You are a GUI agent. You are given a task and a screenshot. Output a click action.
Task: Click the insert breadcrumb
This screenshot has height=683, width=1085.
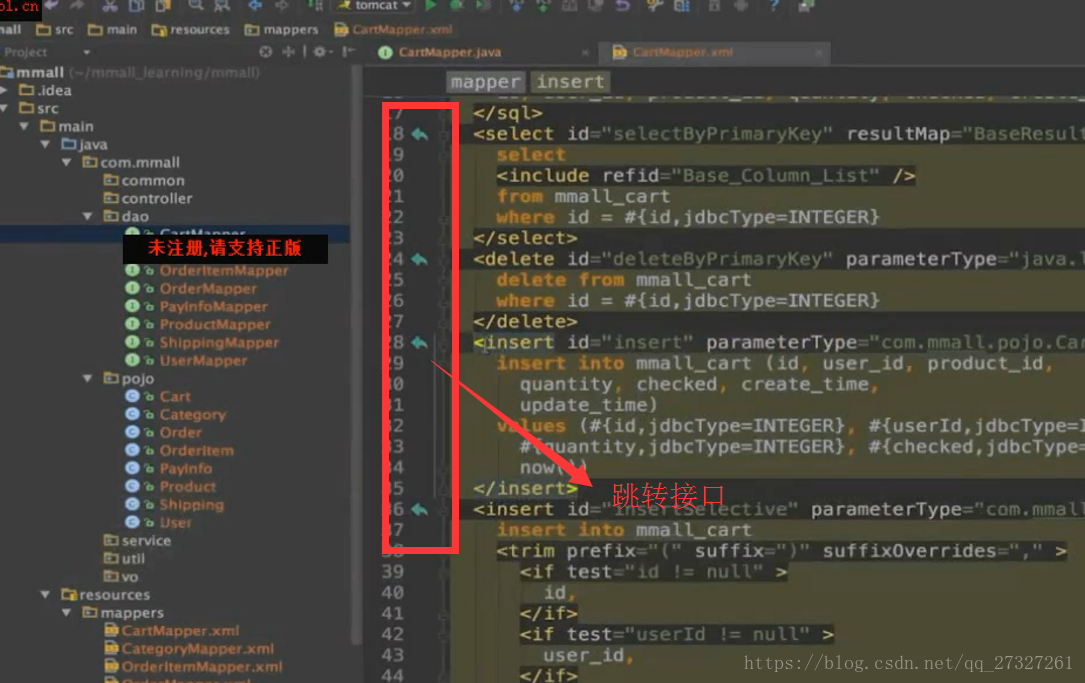point(570,82)
